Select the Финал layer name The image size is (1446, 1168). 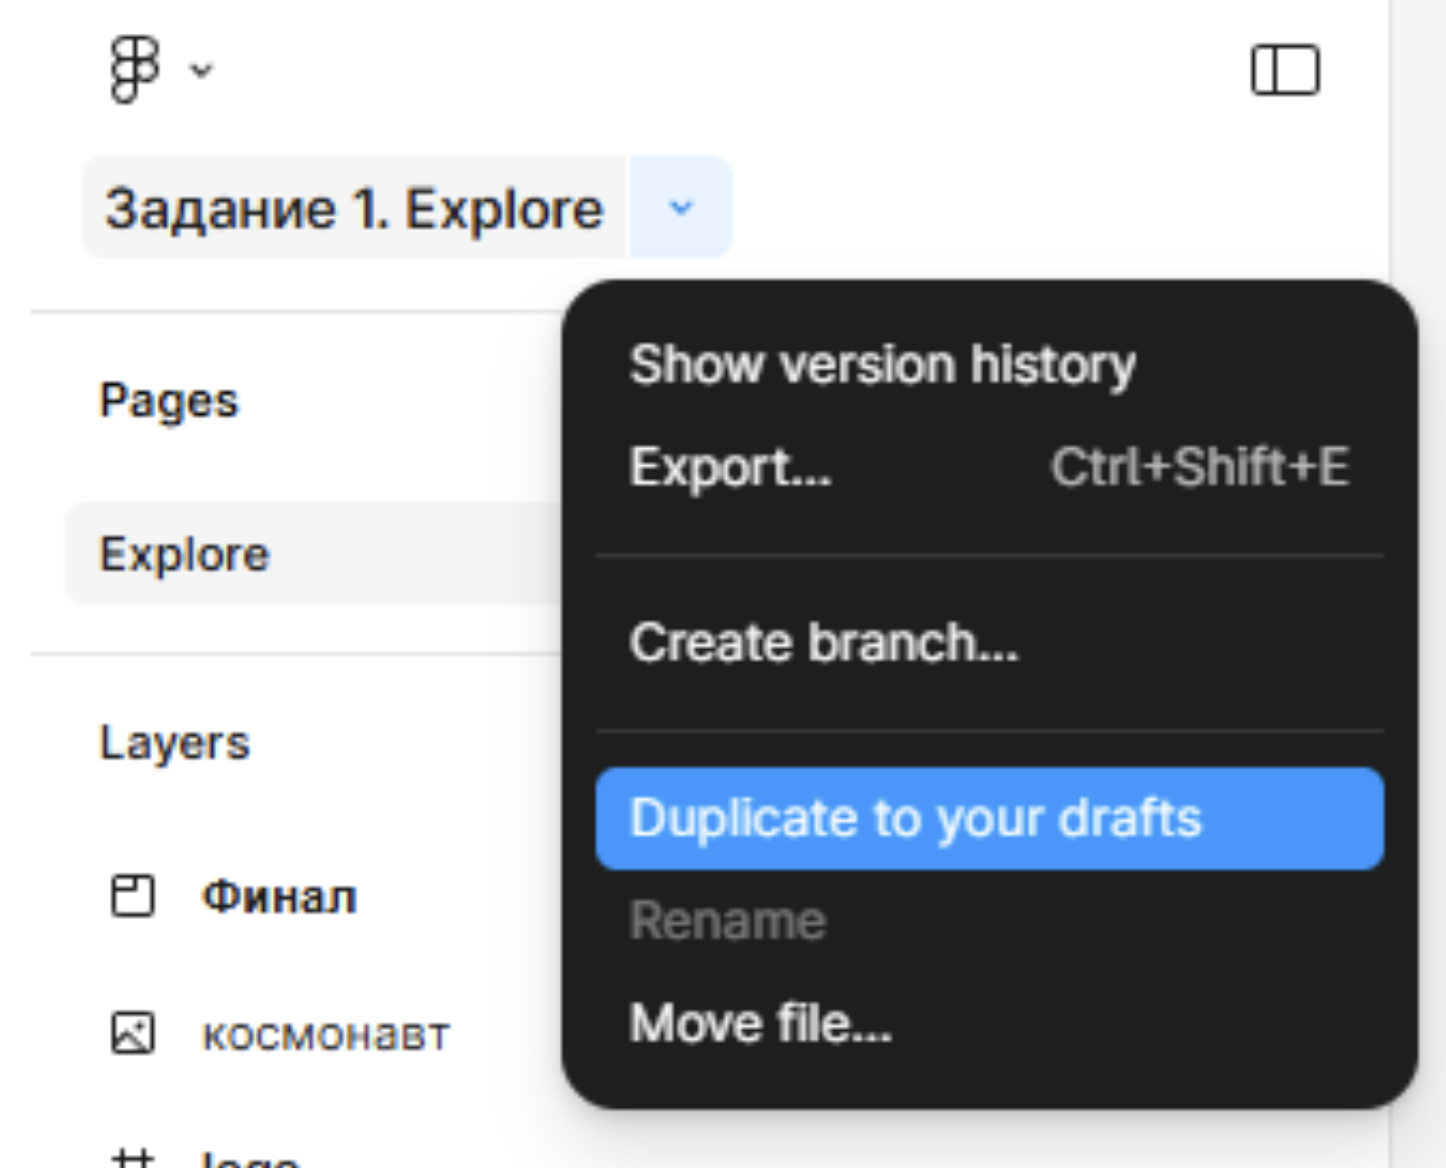pos(279,897)
